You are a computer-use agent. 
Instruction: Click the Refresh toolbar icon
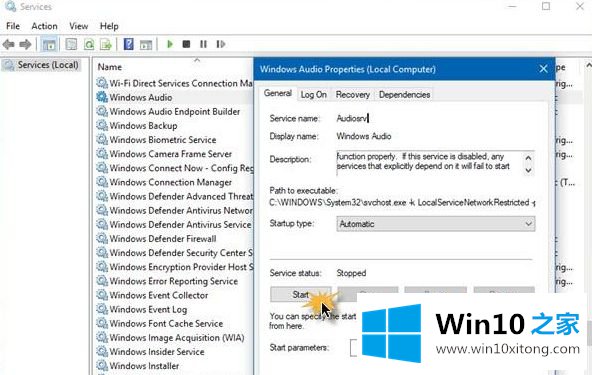click(x=89, y=45)
